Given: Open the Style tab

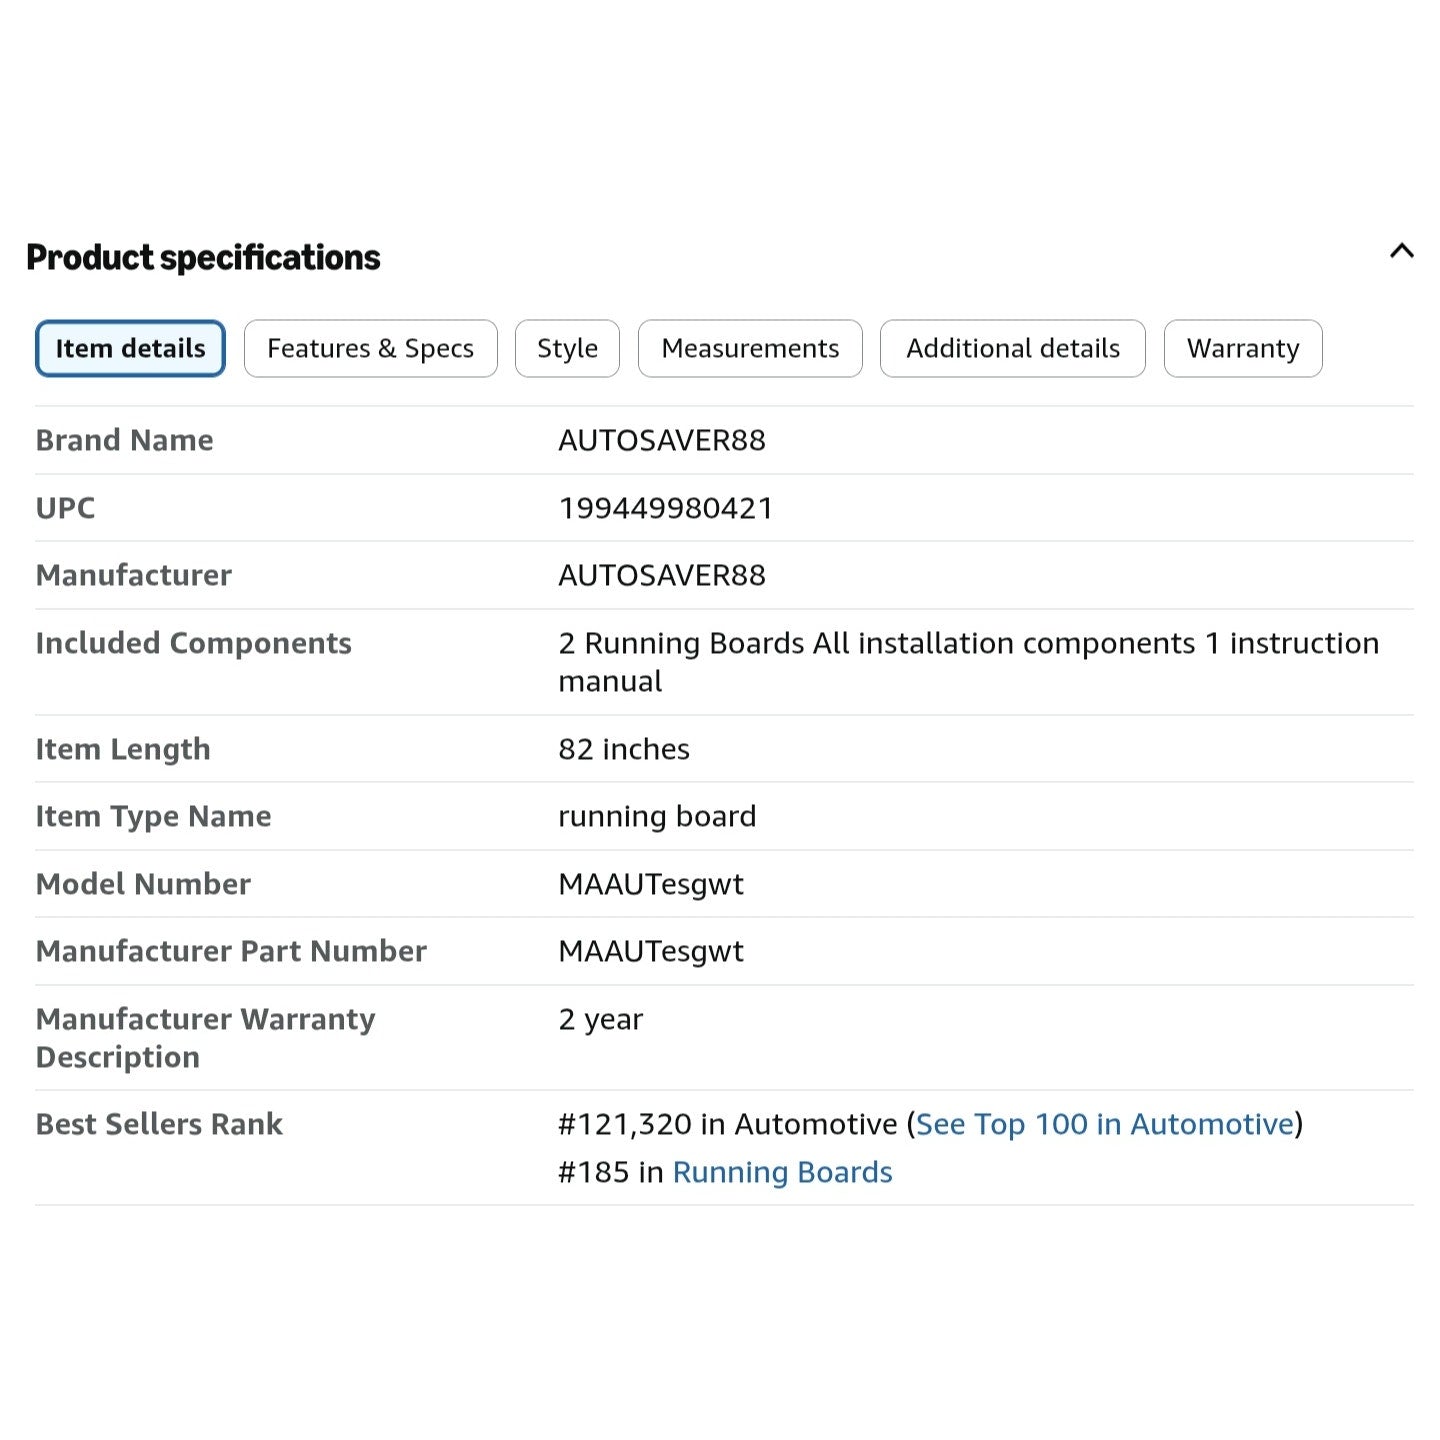Looking at the screenshot, I should (x=567, y=348).
